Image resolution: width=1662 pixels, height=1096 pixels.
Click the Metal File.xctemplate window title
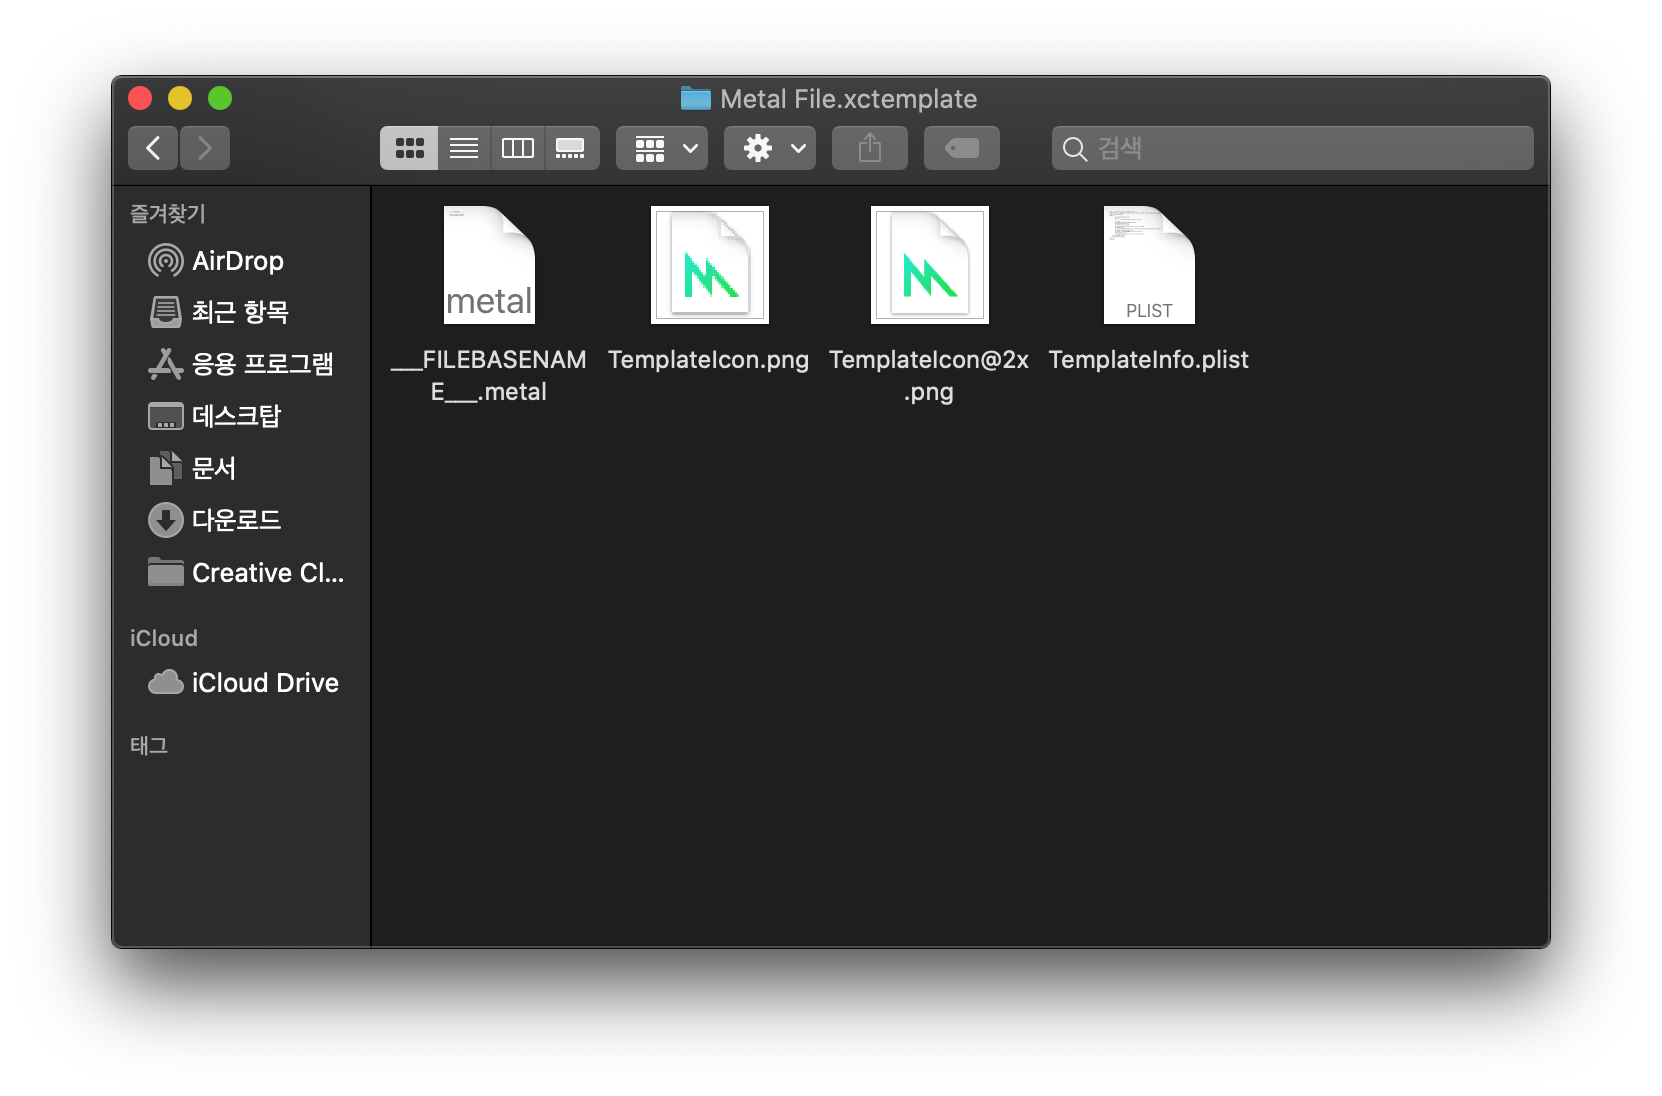pyautogui.click(x=849, y=99)
